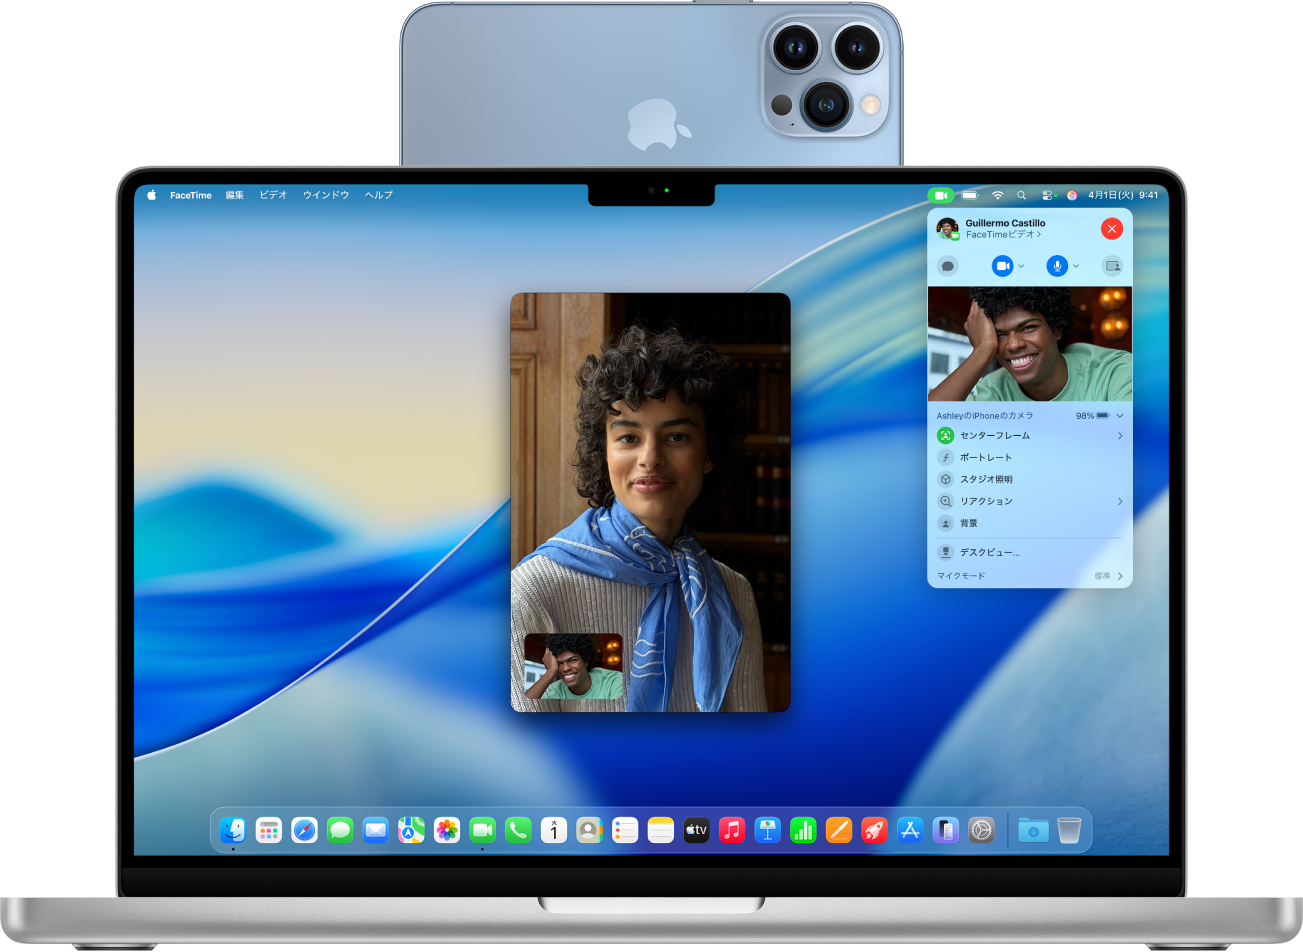Open the ビデオ menu in the menu bar
The image size is (1303, 952).
tap(272, 195)
